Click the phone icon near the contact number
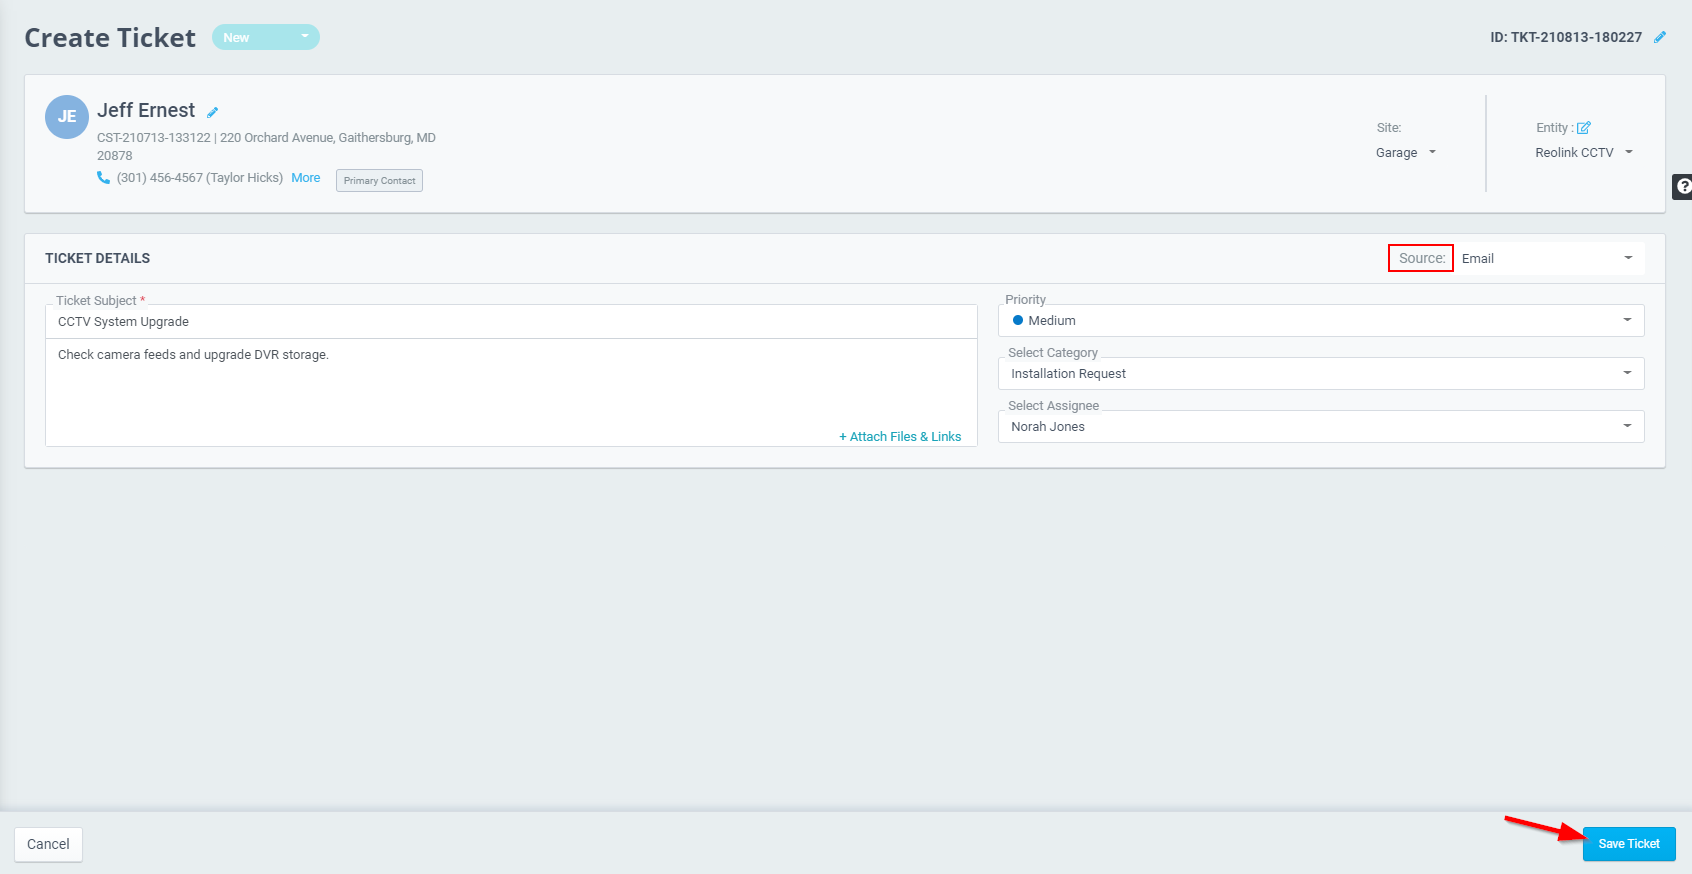 [x=103, y=178]
